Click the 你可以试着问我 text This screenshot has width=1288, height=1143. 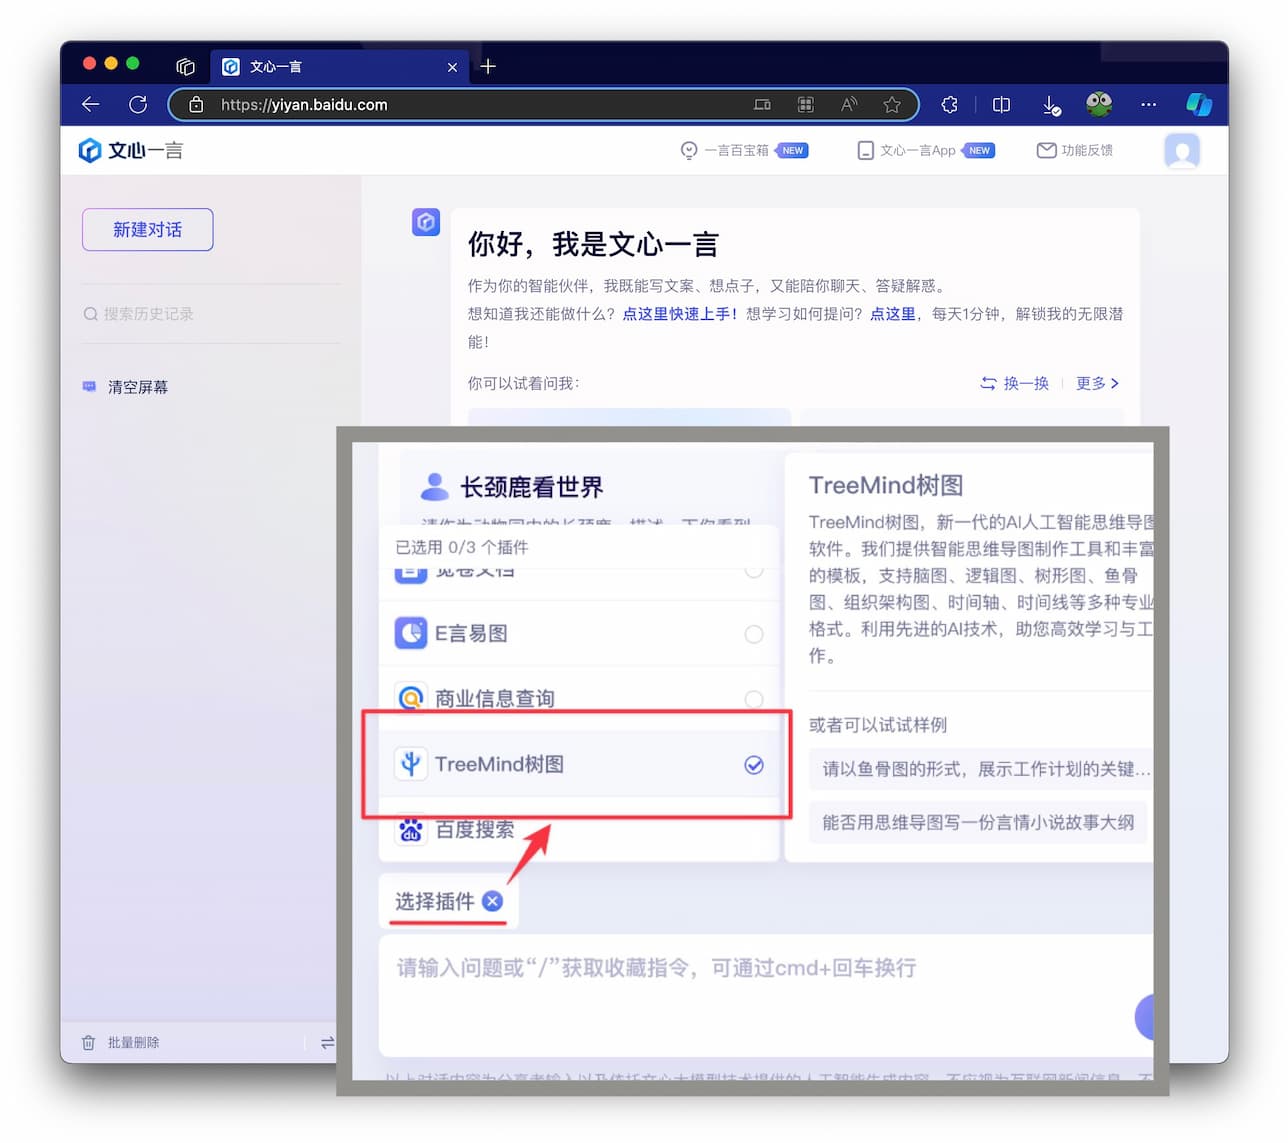(x=523, y=383)
